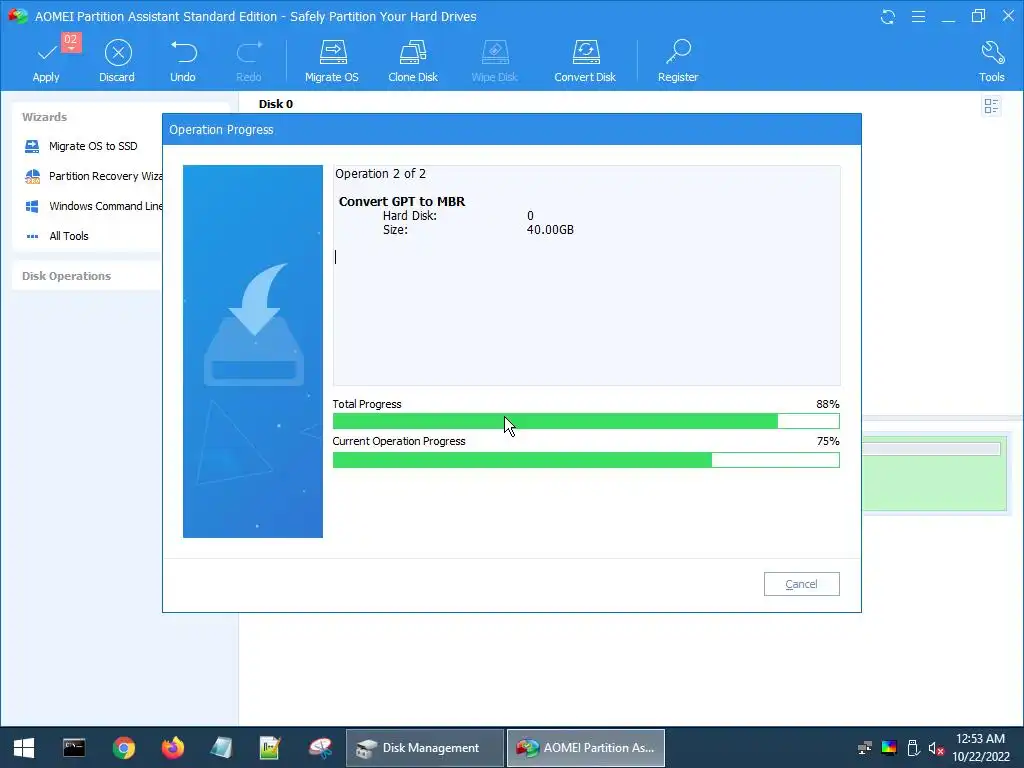Cancel the operation in progress
Screen dimensions: 1024x768
[x=801, y=584]
